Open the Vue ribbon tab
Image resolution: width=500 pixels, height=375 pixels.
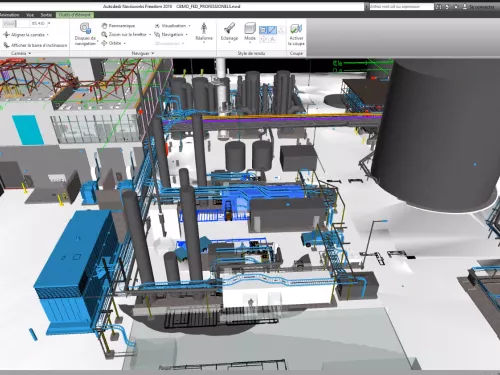point(30,15)
